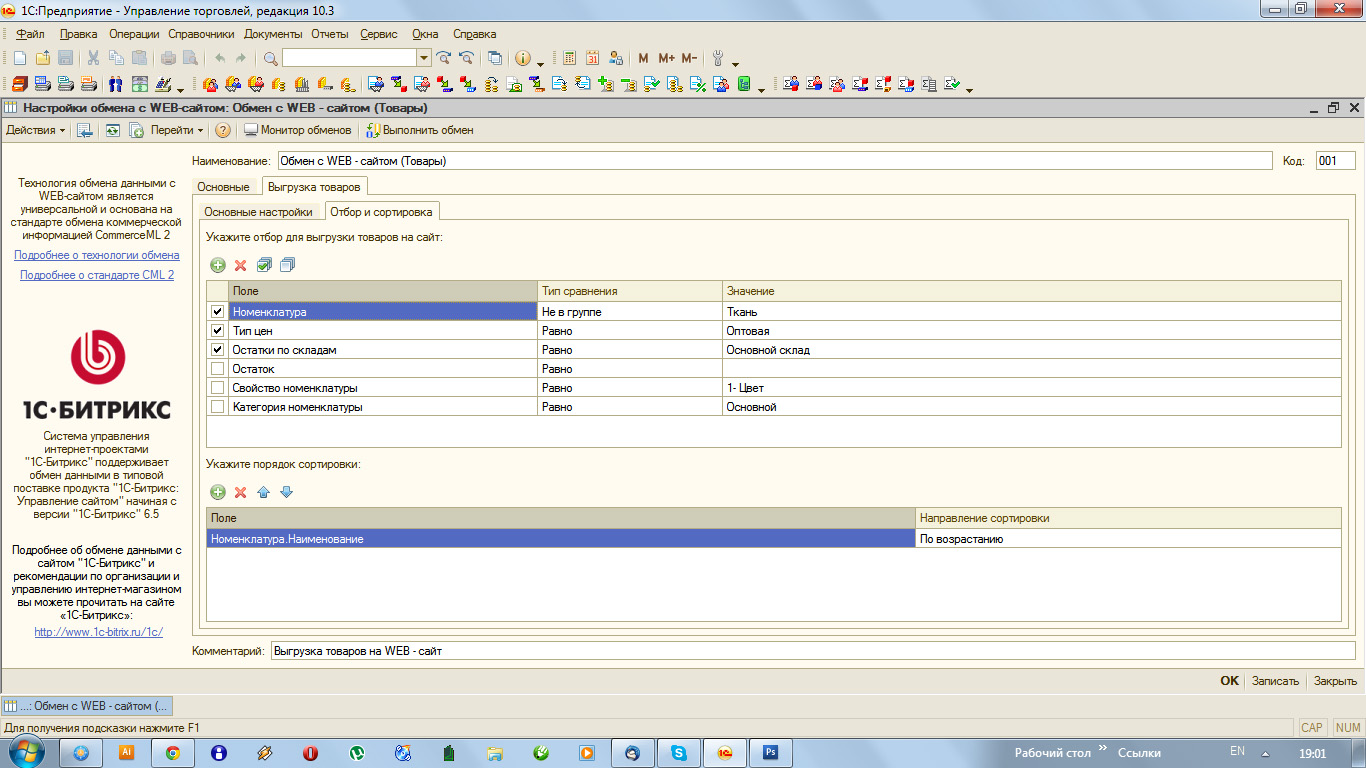Click the check-all filters icon

(x=264, y=265)
